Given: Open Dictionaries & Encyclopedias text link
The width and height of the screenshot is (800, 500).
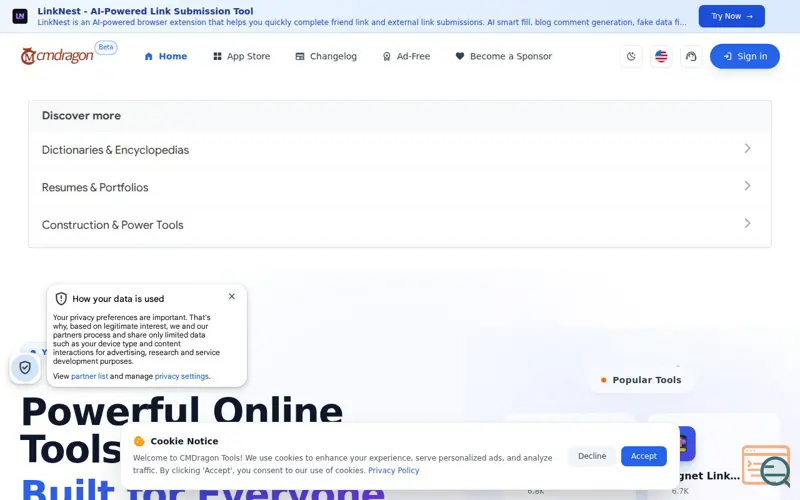Looking at the screenshot, I should point(115,150).
